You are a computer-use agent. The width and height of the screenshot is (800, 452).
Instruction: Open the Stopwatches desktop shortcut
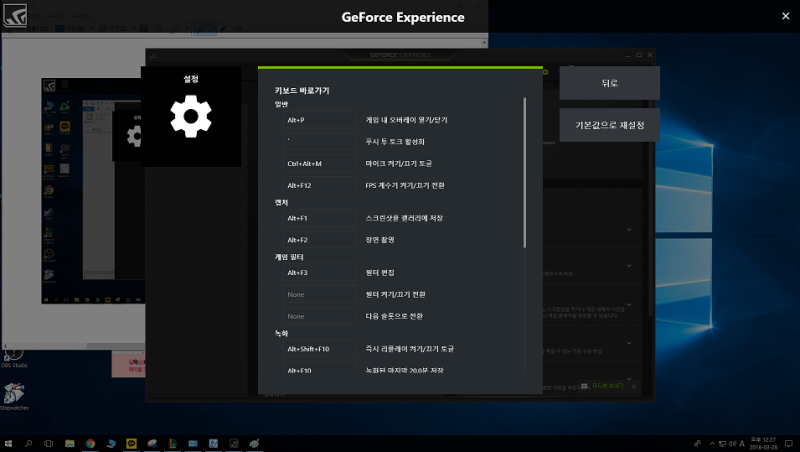(14, 396)
